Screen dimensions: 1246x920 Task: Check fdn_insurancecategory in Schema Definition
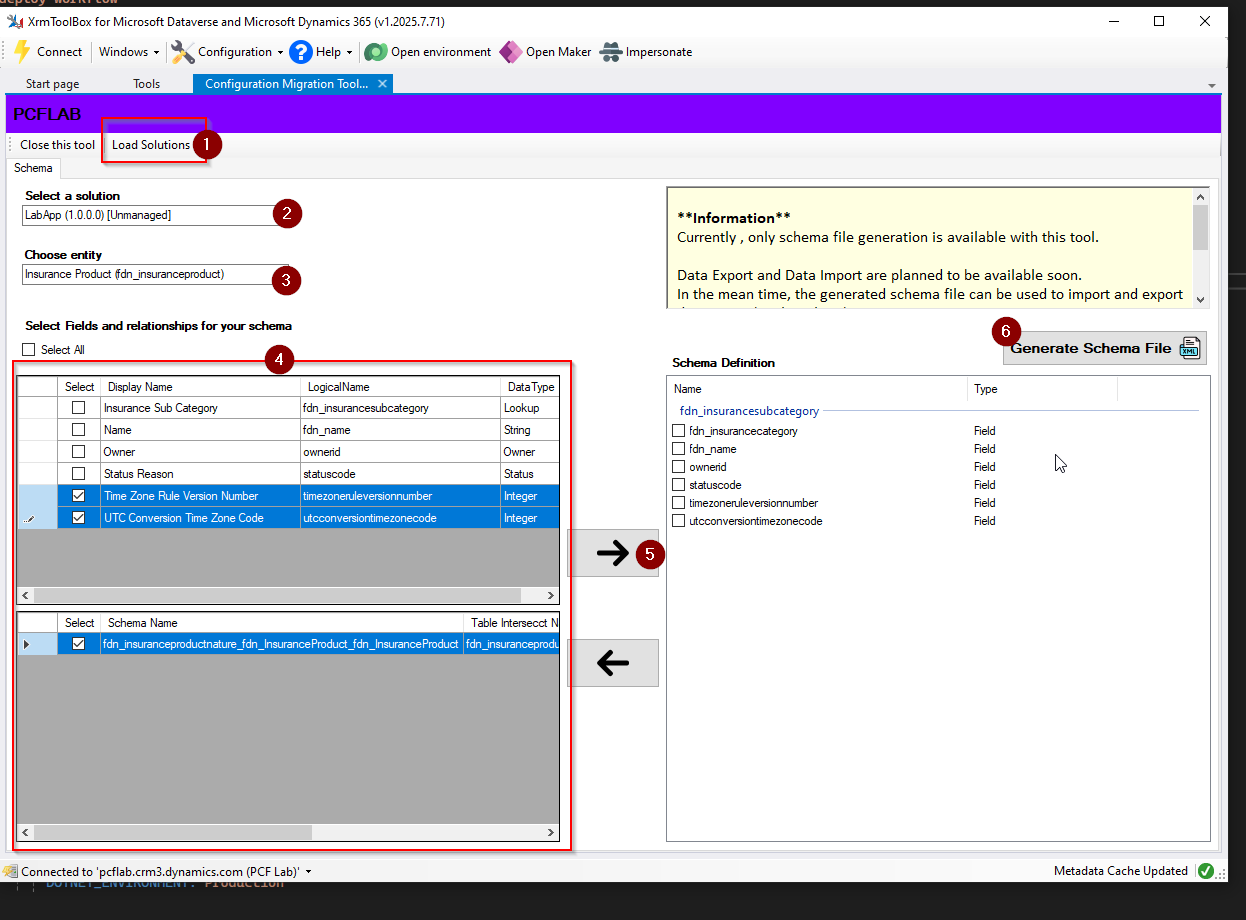pyautogui.click(x=679, y=431)
